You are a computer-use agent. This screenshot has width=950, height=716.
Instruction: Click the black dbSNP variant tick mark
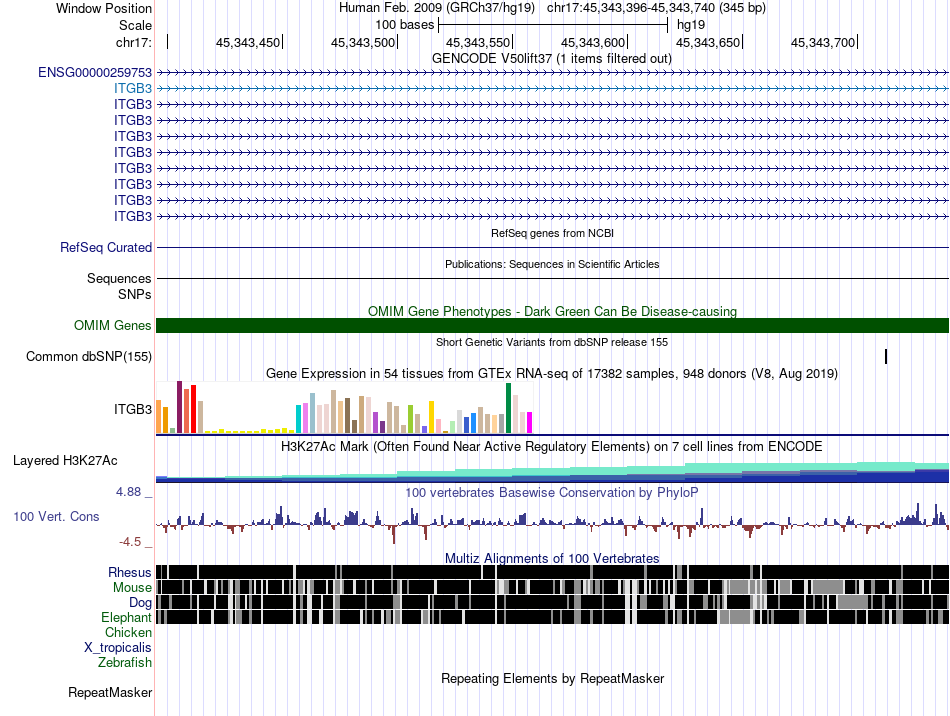(x=886, y=357)
